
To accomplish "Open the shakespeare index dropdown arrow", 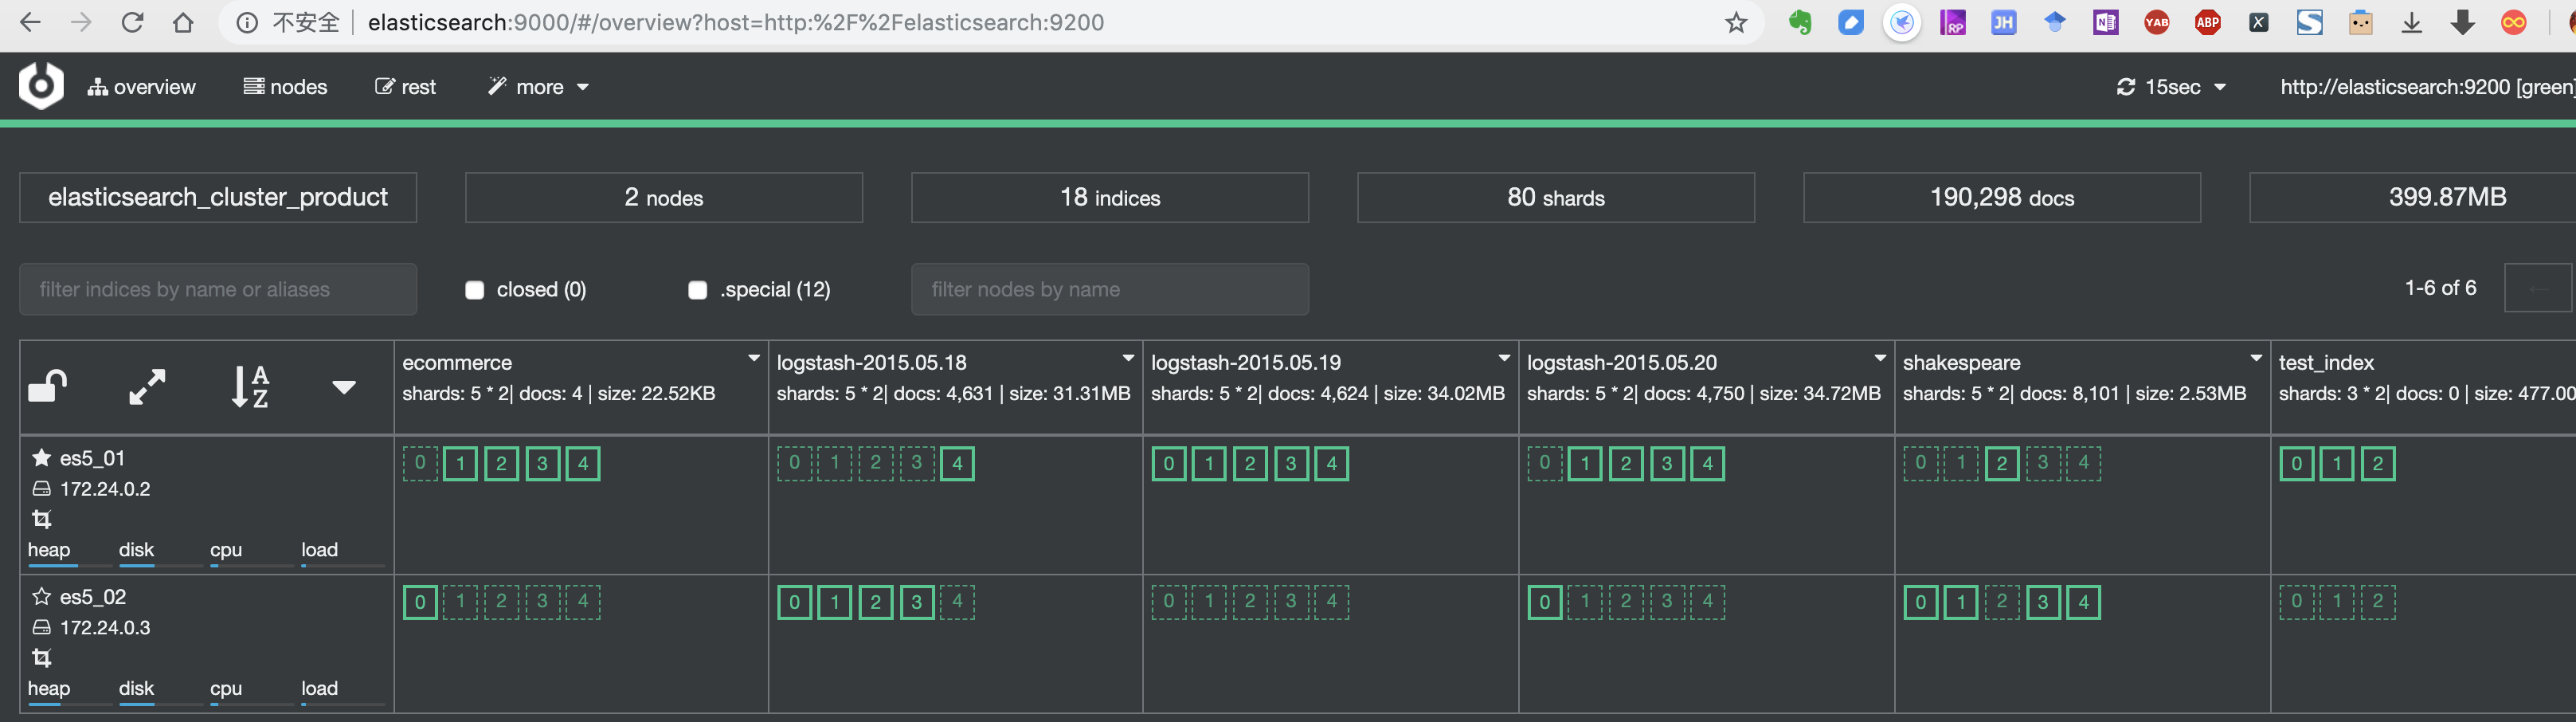I will pos(2255,358).
